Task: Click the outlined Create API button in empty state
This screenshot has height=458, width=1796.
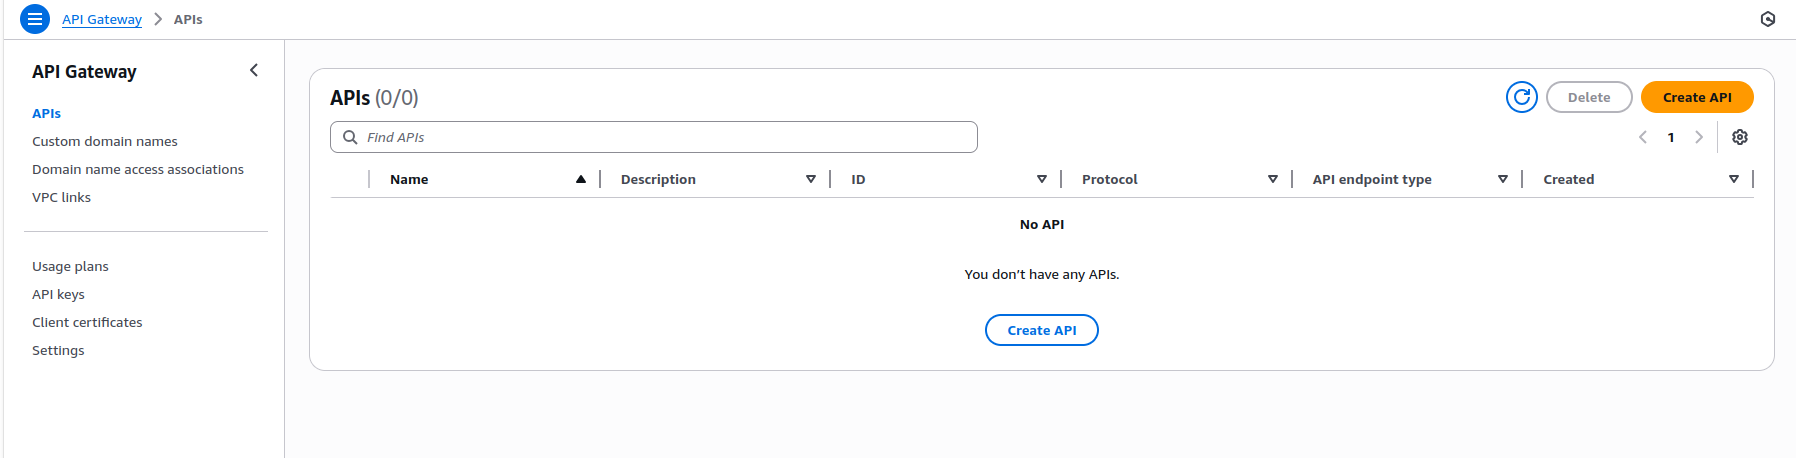Action: (x=1042, y=330)
